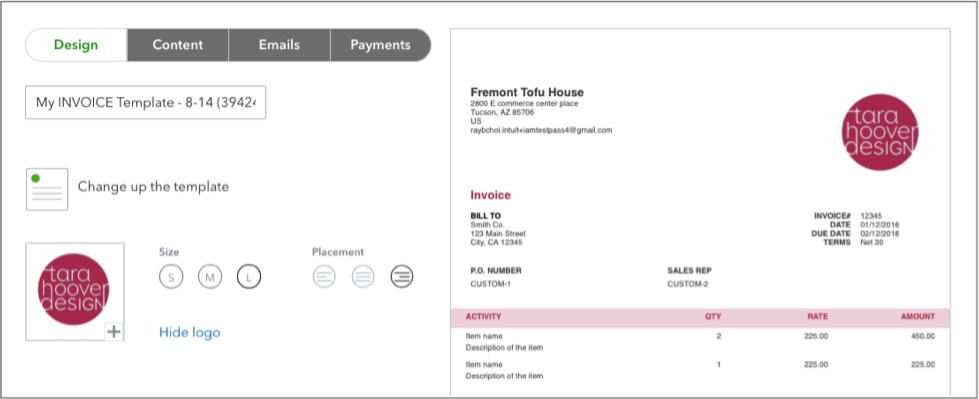
Task: Open the Emails tab
Action: (x=279, y=45)
